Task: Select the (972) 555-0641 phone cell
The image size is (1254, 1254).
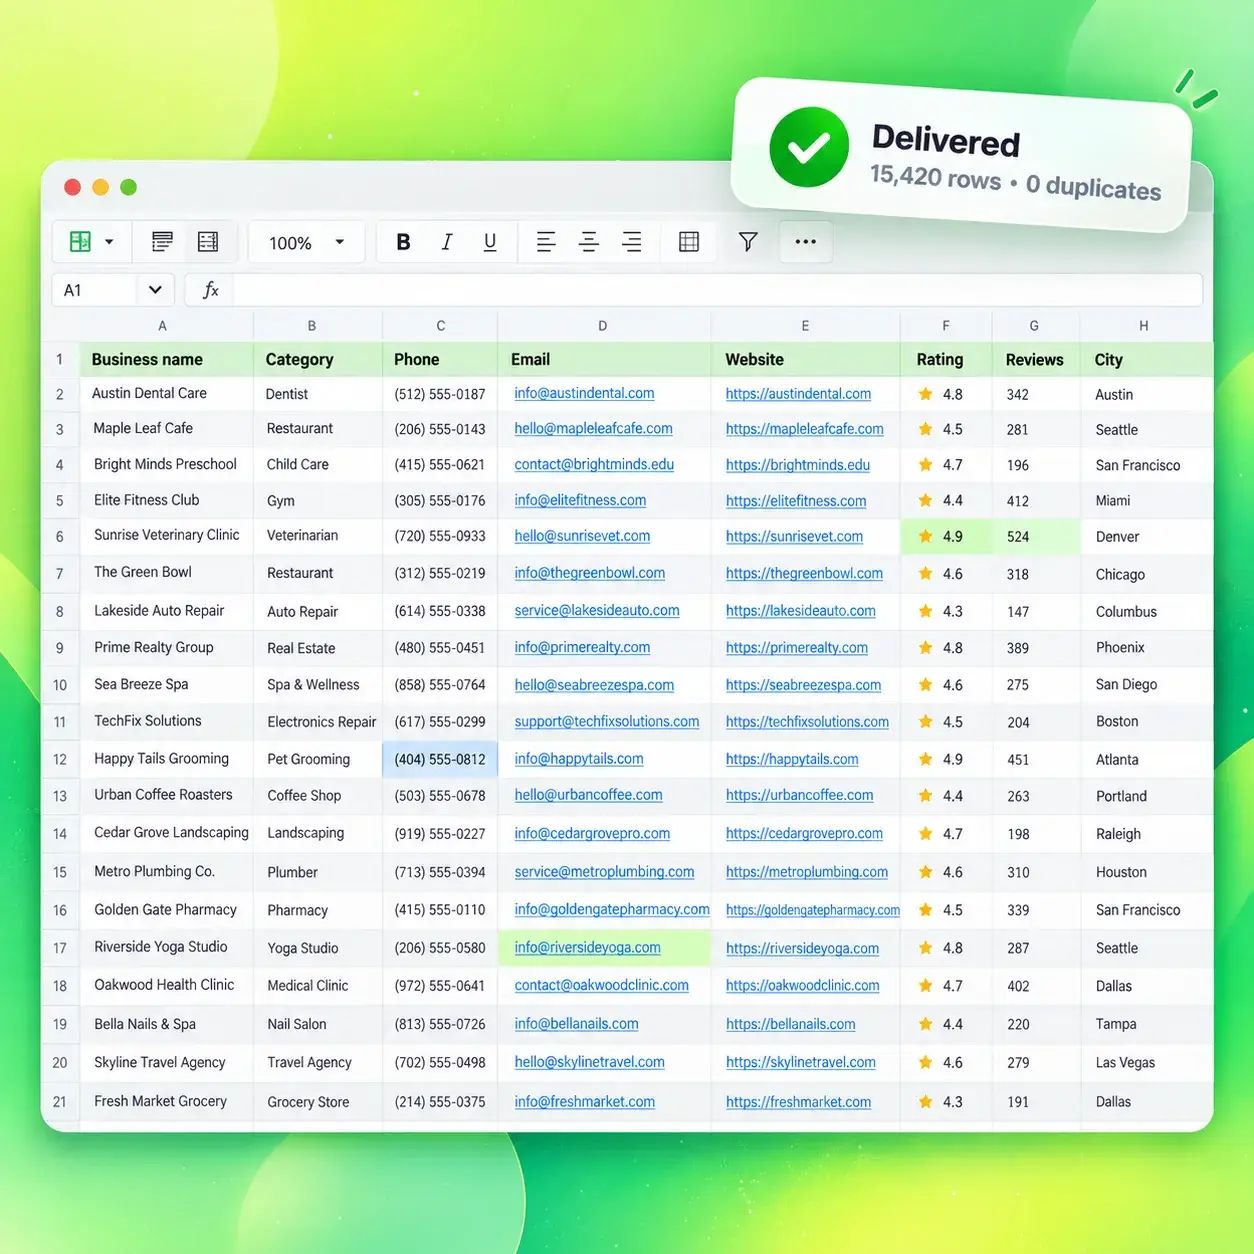Action: click(440, 986)
